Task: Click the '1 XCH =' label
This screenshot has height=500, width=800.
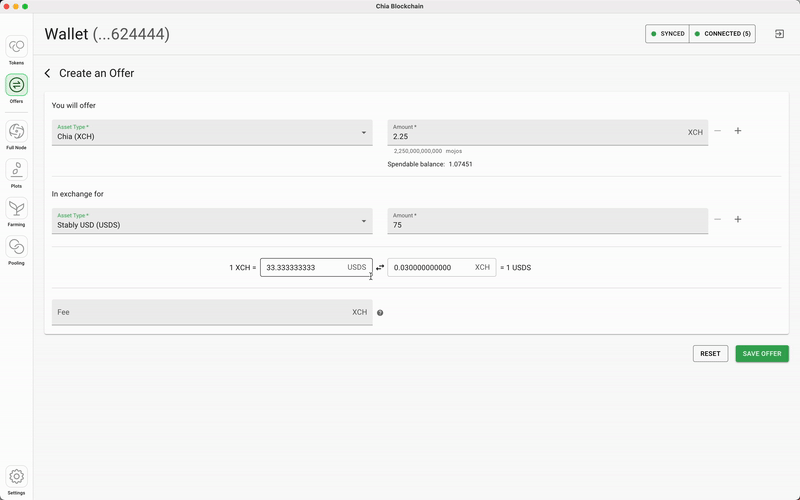Action: click(243, 267)
